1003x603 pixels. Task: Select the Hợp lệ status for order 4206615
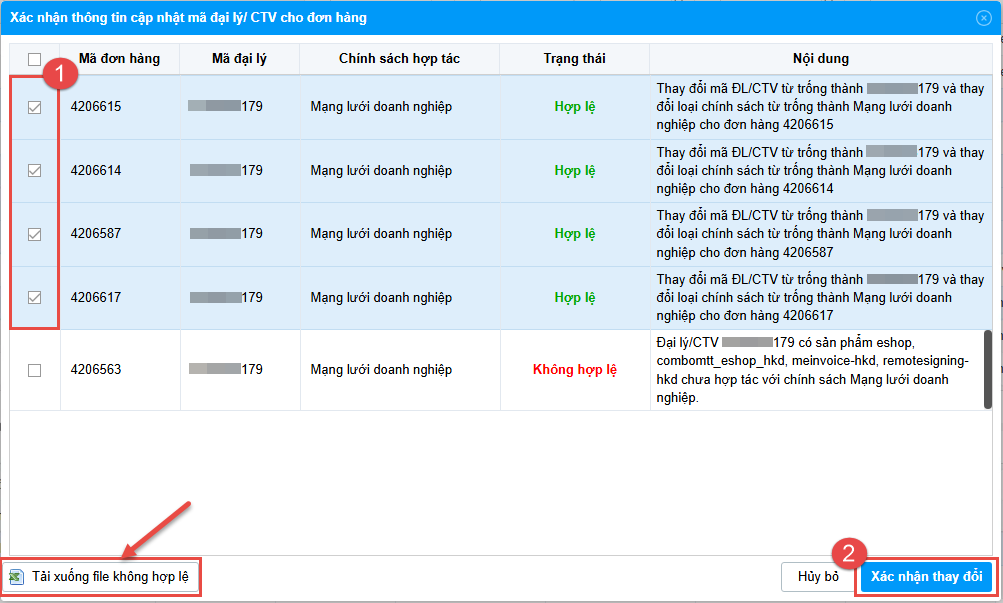point(574,107)
